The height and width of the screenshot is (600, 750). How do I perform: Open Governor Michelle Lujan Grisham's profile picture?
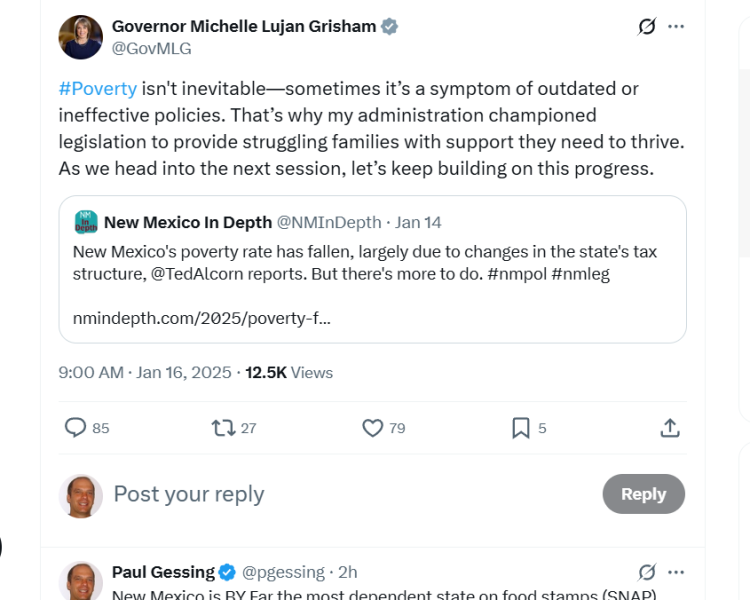[x=80, y=37]
